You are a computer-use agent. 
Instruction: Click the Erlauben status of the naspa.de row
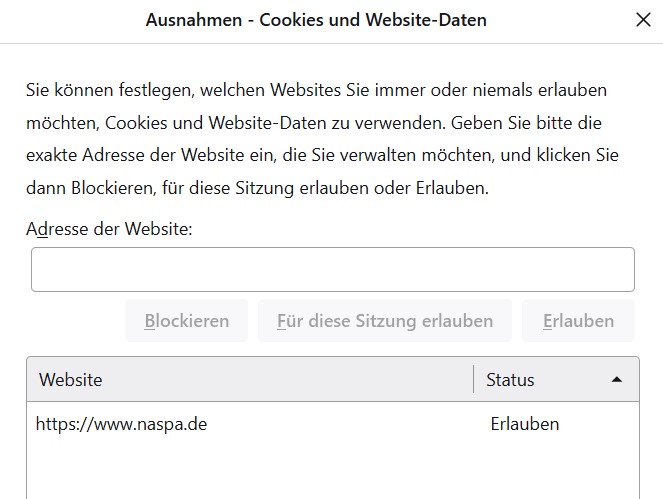click(x=524, y=424)
